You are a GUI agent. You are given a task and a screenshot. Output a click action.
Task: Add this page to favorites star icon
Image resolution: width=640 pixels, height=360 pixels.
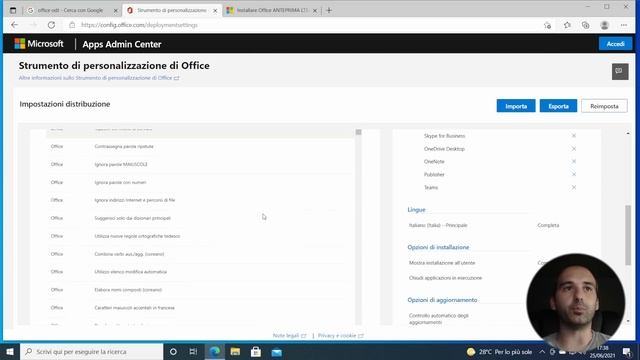tap(547, 25)
